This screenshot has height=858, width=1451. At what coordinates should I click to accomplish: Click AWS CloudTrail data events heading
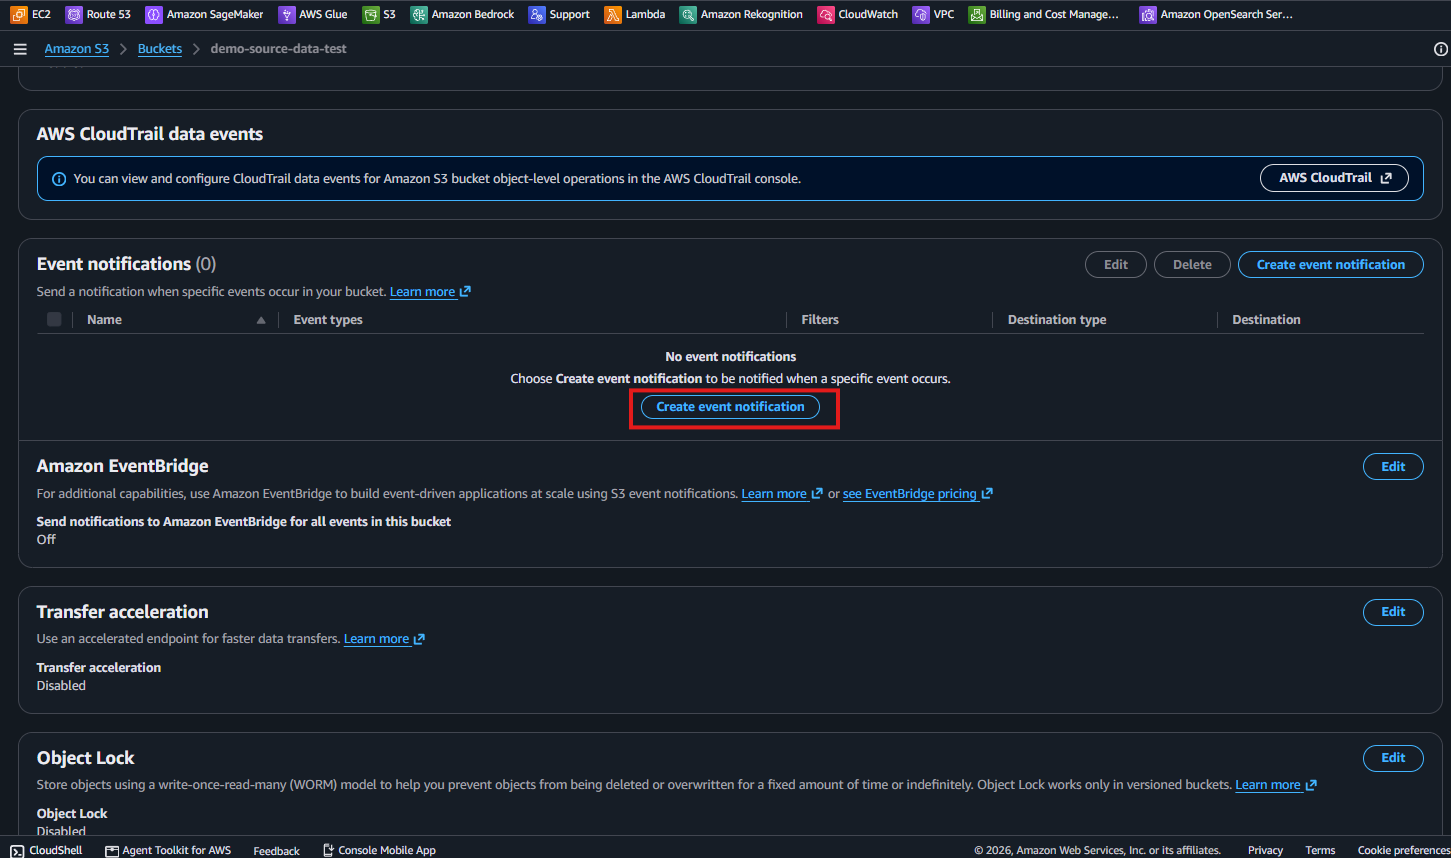click(x=150, y=134)
